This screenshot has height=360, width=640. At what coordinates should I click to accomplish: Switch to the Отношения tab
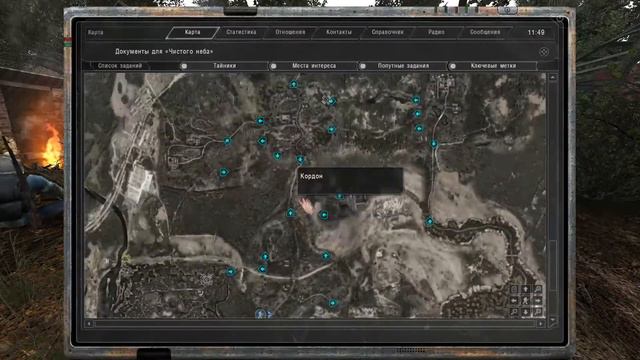(290, 32)
